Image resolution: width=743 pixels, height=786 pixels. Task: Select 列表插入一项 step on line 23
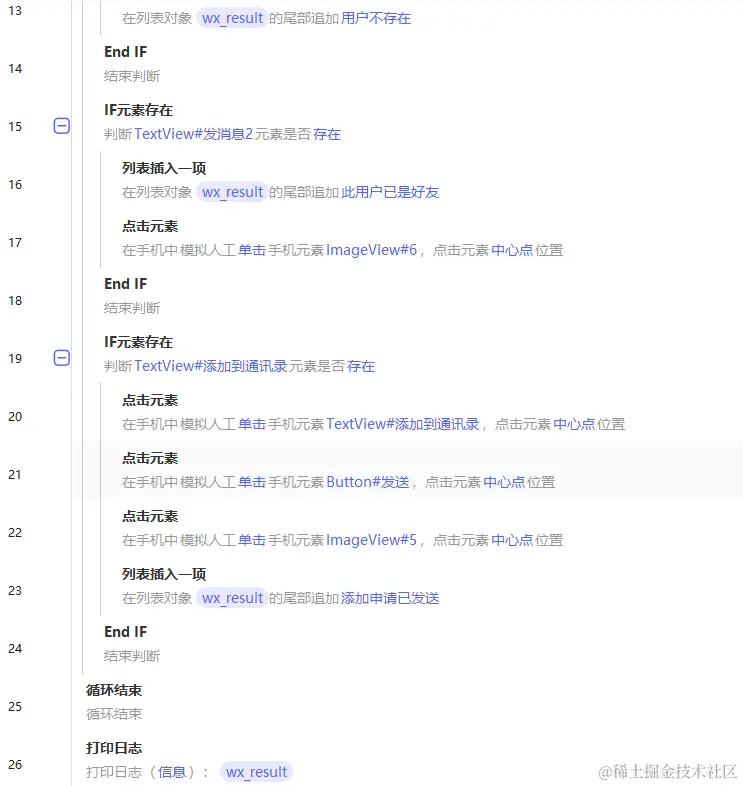164,574
